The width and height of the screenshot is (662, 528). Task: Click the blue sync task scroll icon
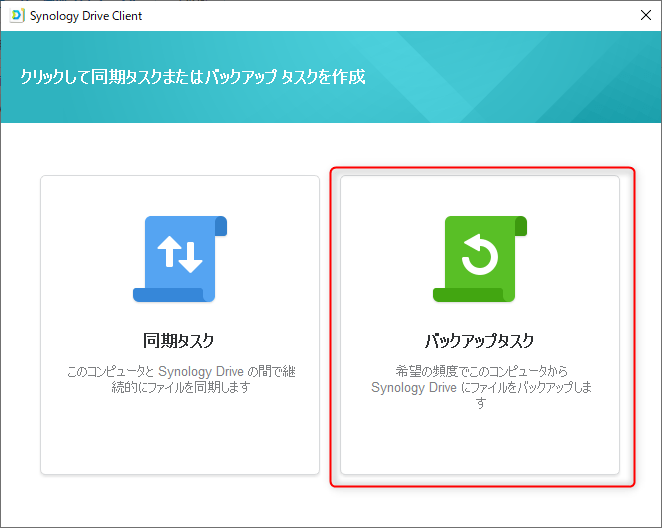coord(180,259)
